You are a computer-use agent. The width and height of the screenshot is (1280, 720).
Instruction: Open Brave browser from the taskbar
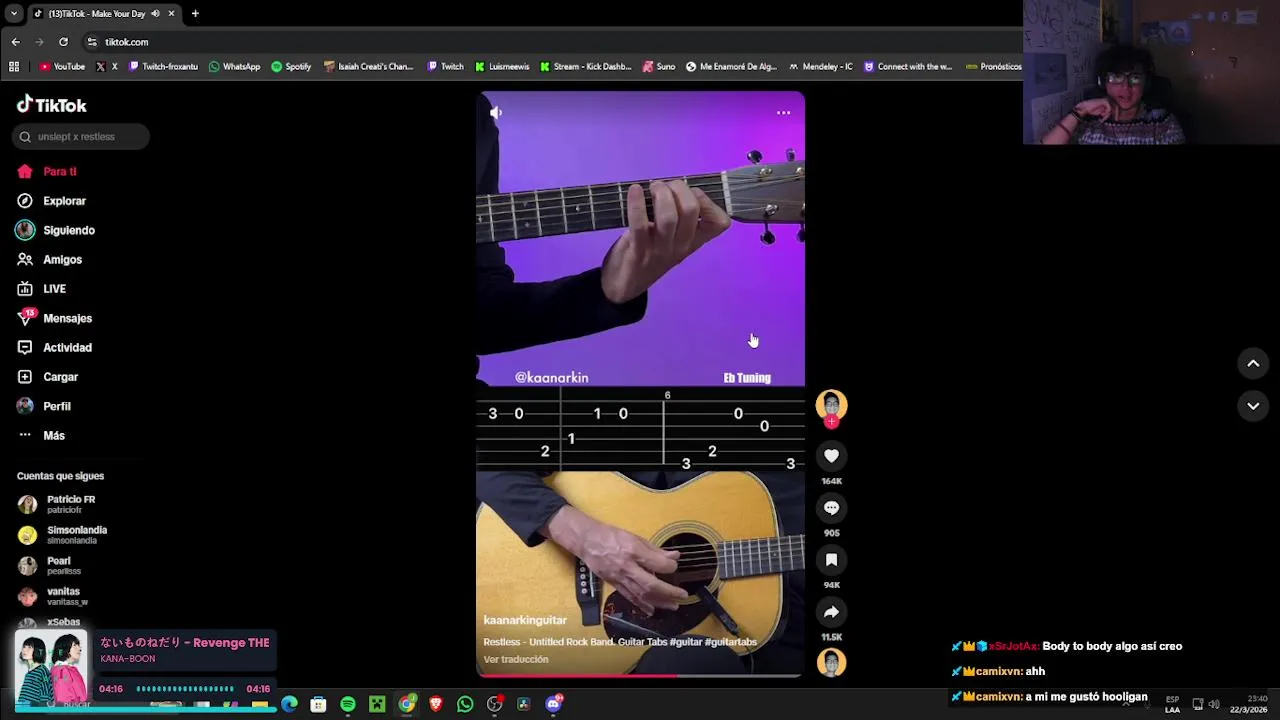(436, 704)
